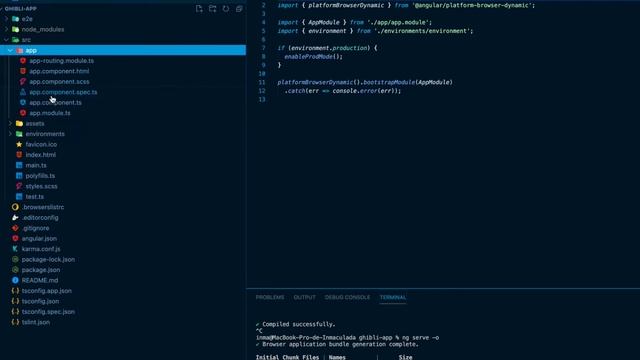Expand the node_modules folder chevron

tap(6, 29)
